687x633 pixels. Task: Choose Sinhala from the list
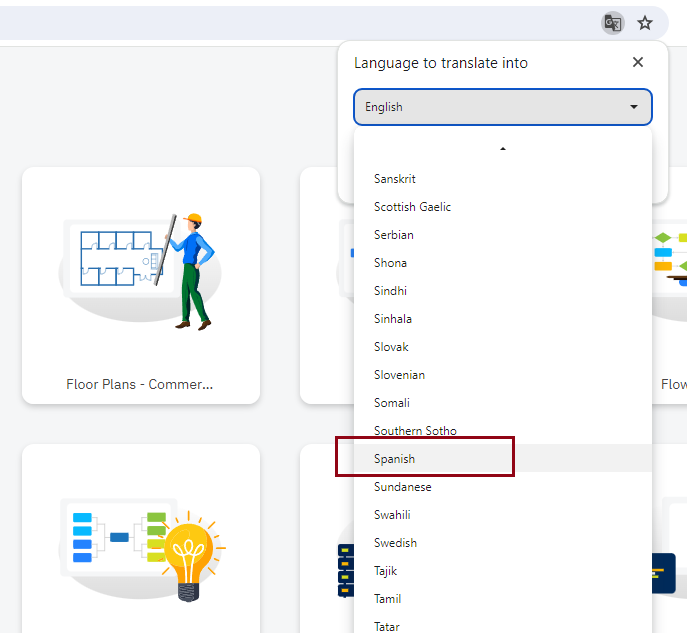click(x=392, y=319)
